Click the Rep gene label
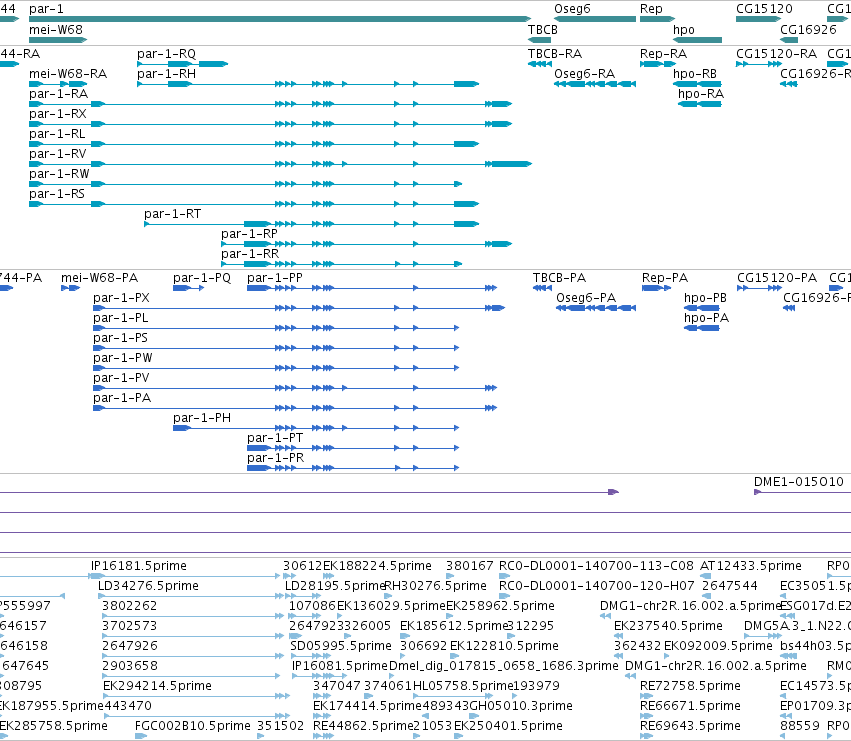The image size is (851, 741). (651, 9)
